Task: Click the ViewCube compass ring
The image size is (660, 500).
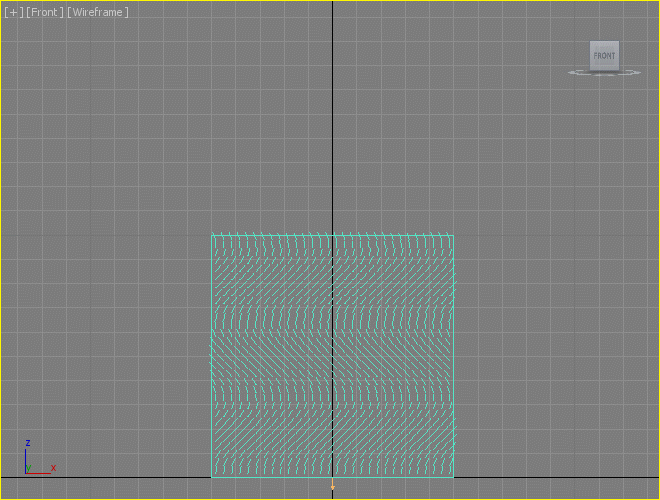Action: [604, 73]
